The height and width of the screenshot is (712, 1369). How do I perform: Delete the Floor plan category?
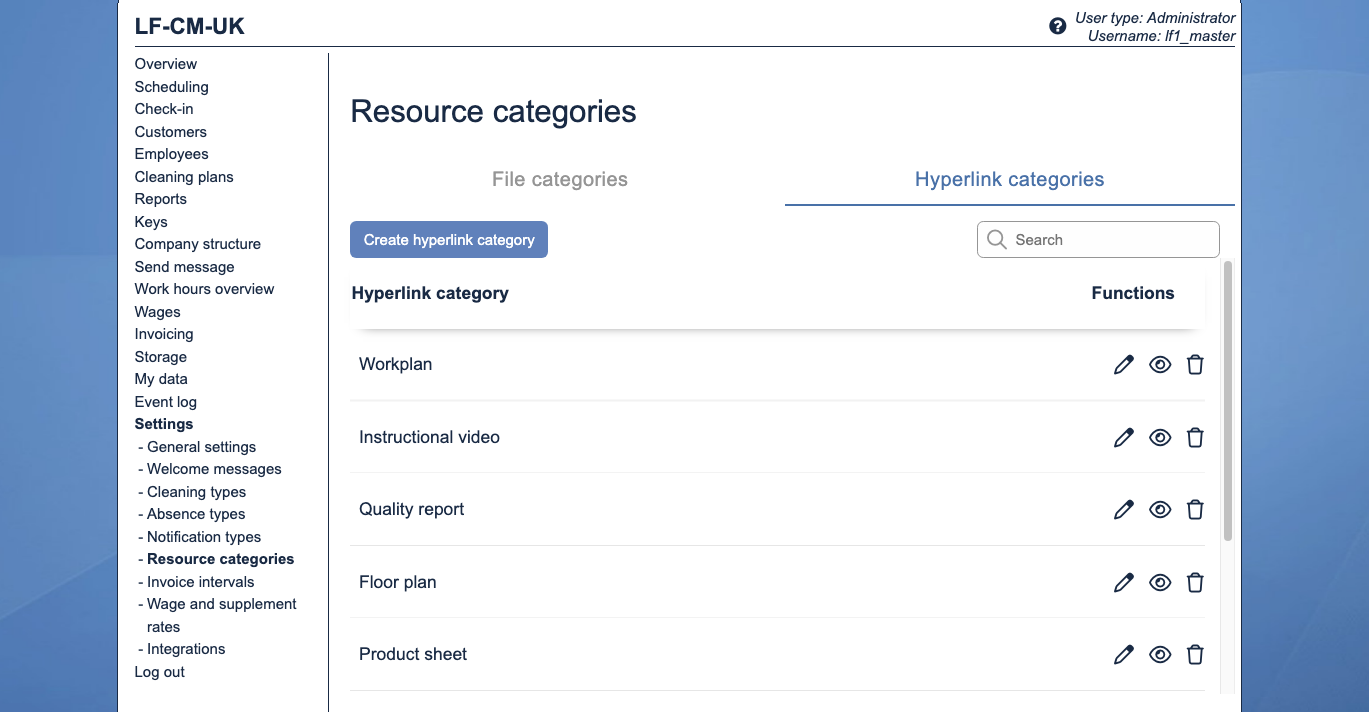(x=1195, y=582)
